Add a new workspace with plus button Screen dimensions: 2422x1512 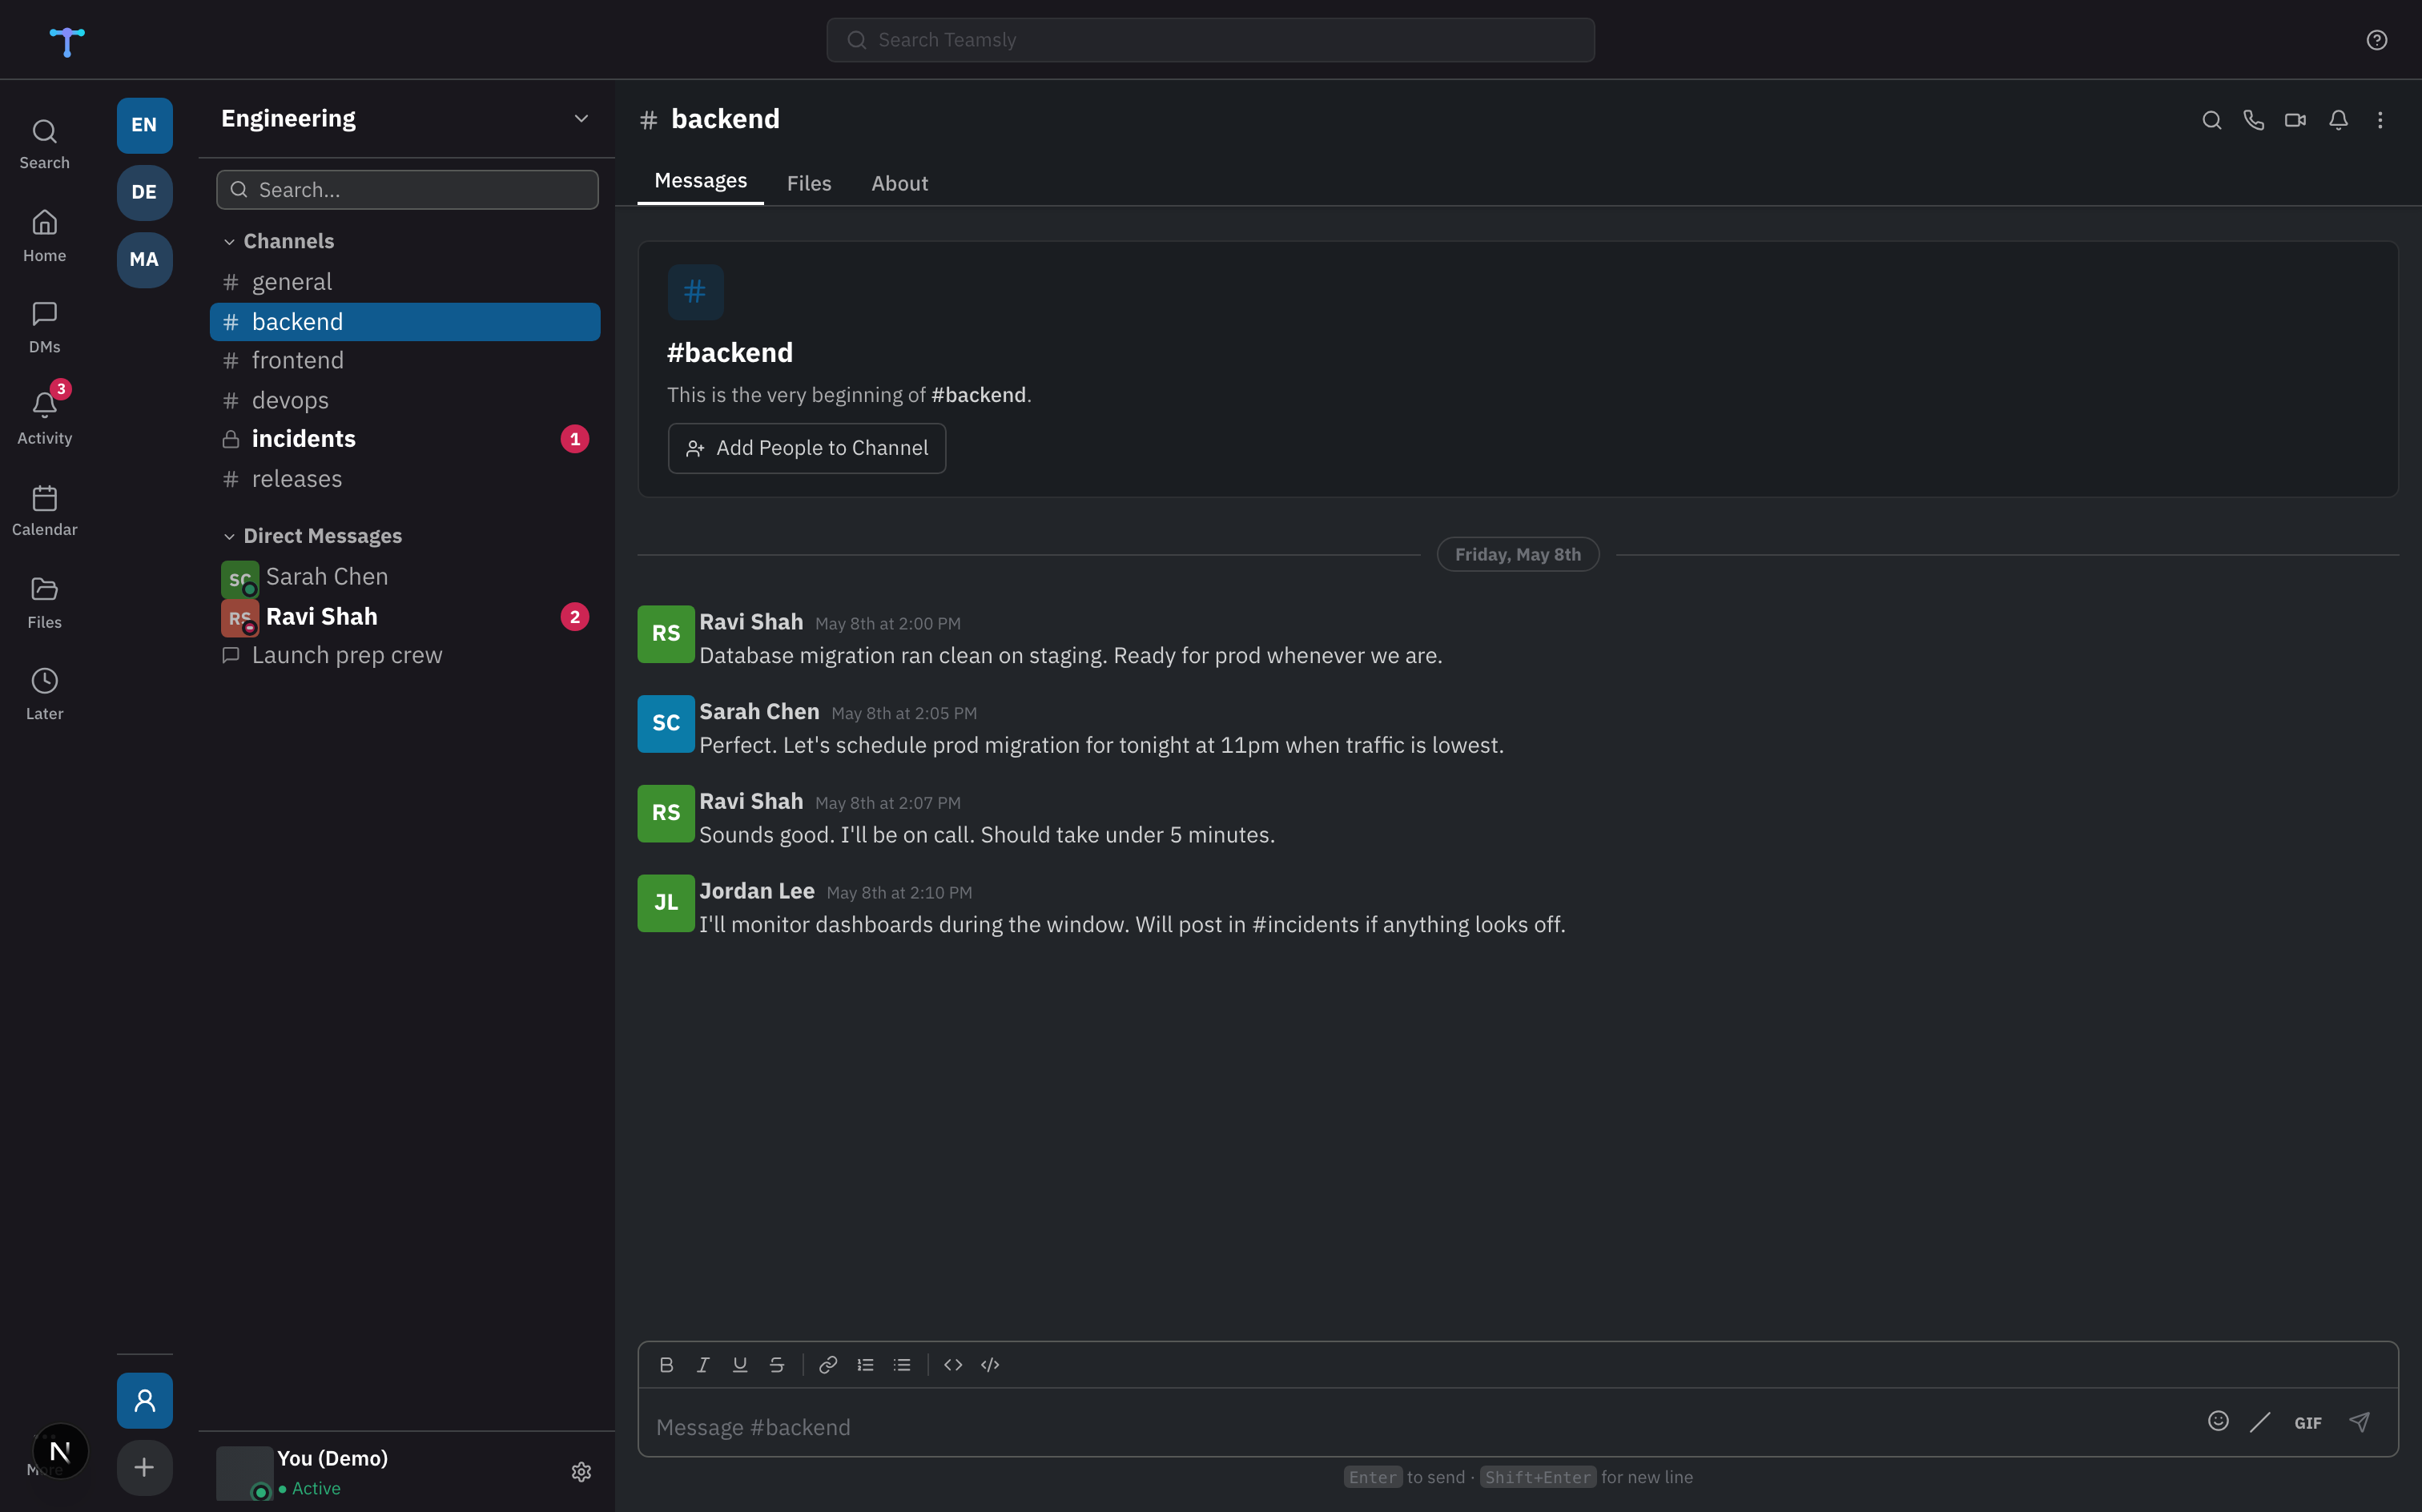(144, 1467)
